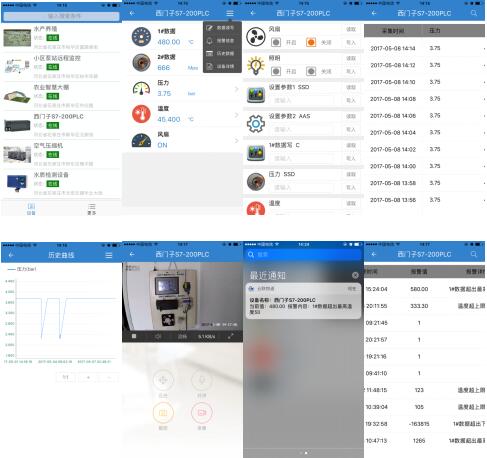Viewport: 487px width, 458px height.
Task: Select 照明 开启 radio button
Action: 276,71
